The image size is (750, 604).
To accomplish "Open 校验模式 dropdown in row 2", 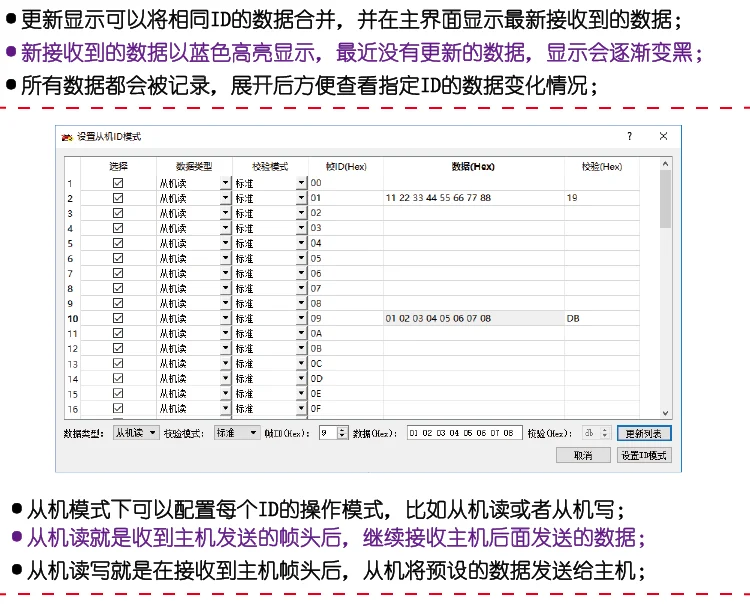I will (301, 198).
